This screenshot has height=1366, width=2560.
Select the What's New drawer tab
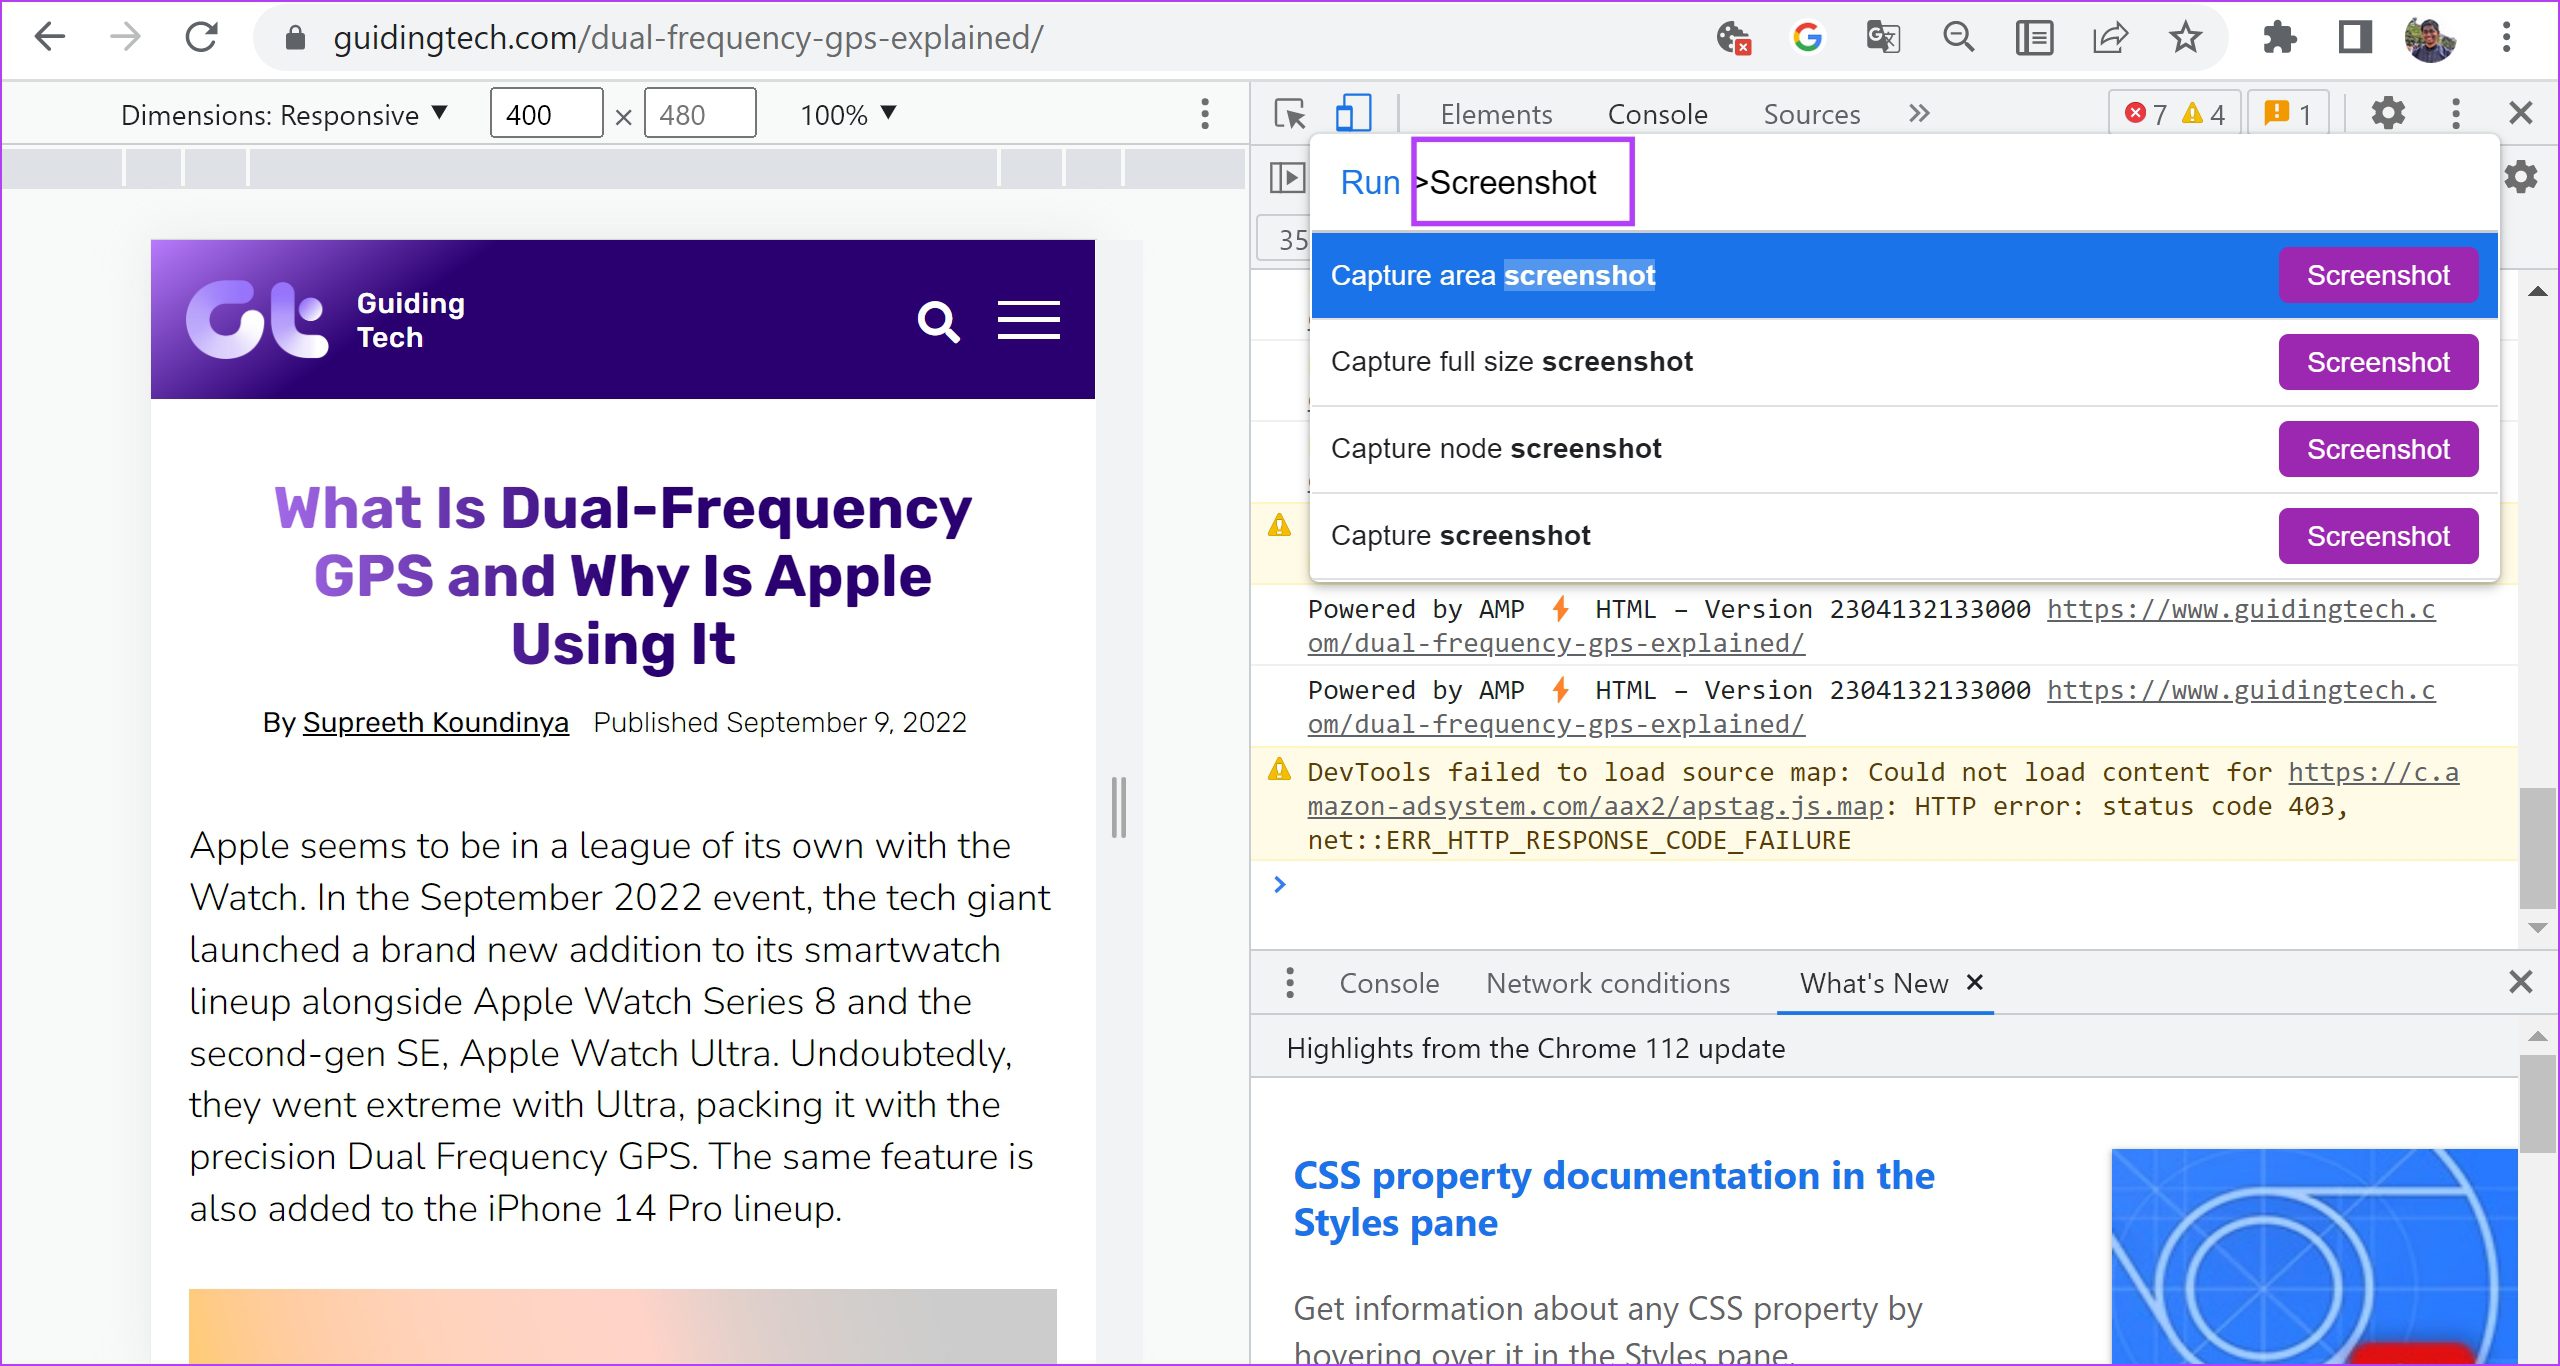click(x=1874, y=983)
